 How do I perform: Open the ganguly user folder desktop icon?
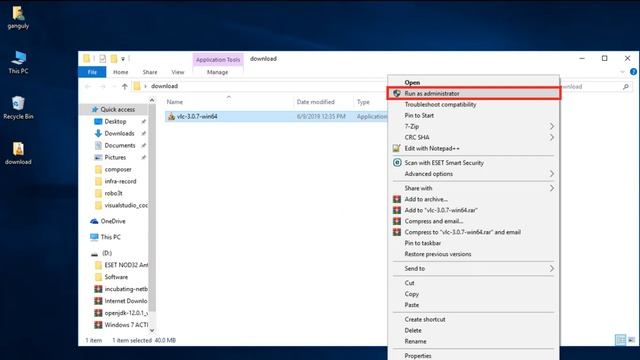[x=18, y=18]
